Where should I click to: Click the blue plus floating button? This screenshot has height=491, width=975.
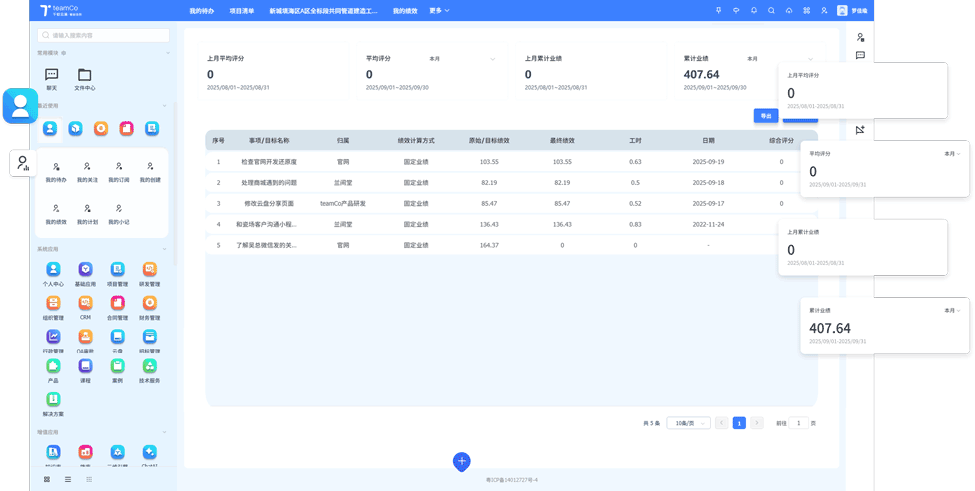(x=461, y=461)
